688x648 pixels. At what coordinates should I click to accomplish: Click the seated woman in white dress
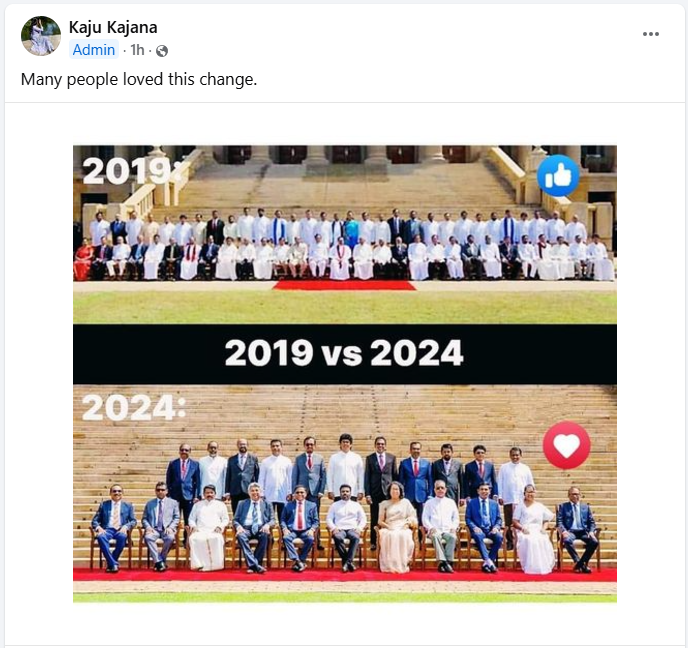click(x=534, y=530)
